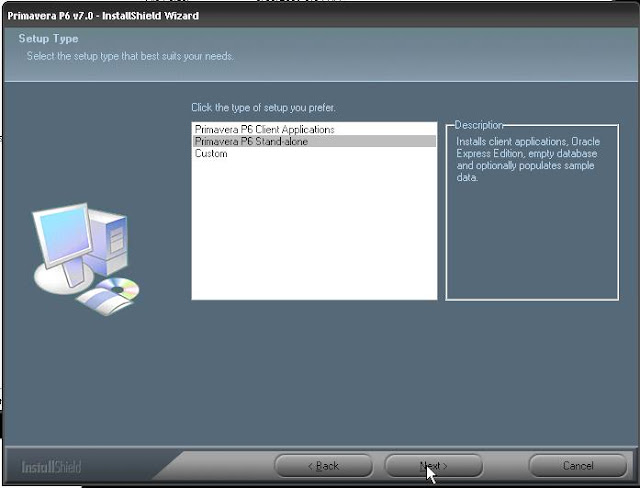Viewport: 640px width, 488px height.
Task: Proceed with the Next button
Action: point(433,466)
